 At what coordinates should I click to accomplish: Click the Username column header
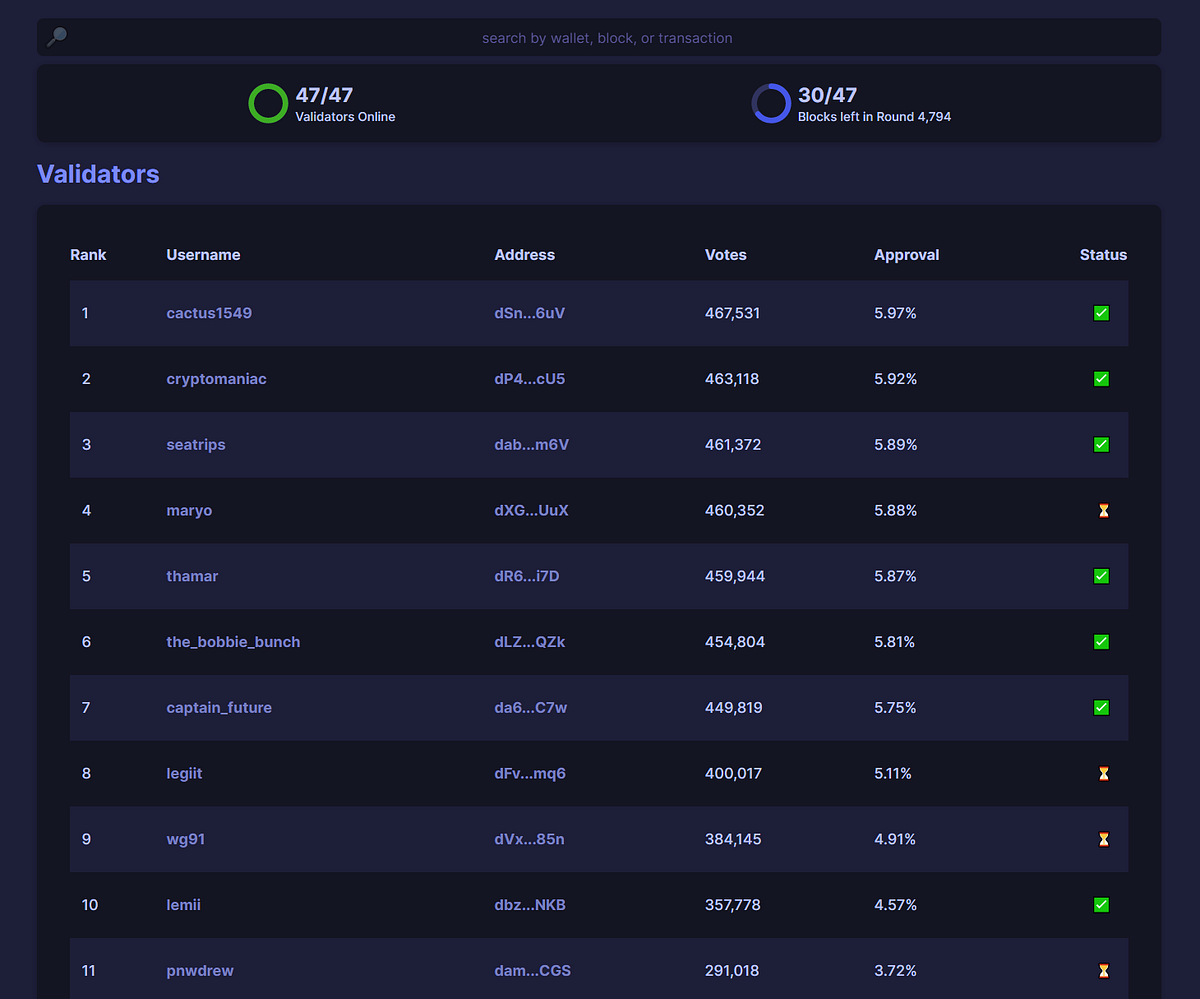(x=203, y=255)
